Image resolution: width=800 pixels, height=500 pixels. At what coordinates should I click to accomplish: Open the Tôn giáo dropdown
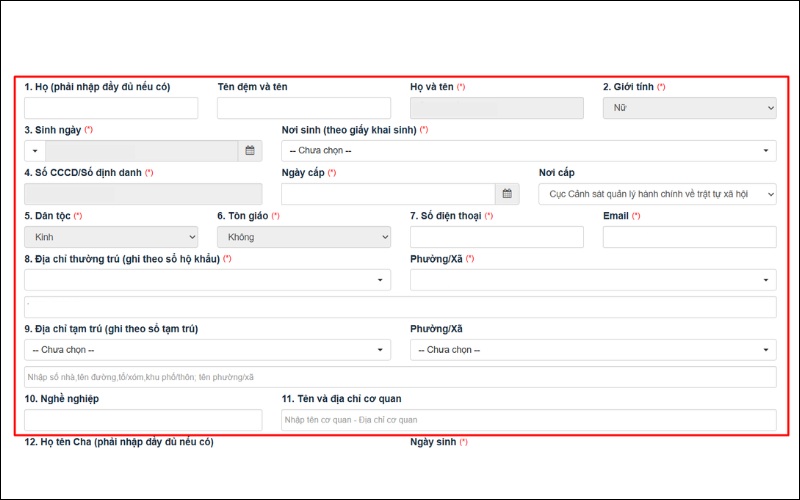[x=303, y=237]
